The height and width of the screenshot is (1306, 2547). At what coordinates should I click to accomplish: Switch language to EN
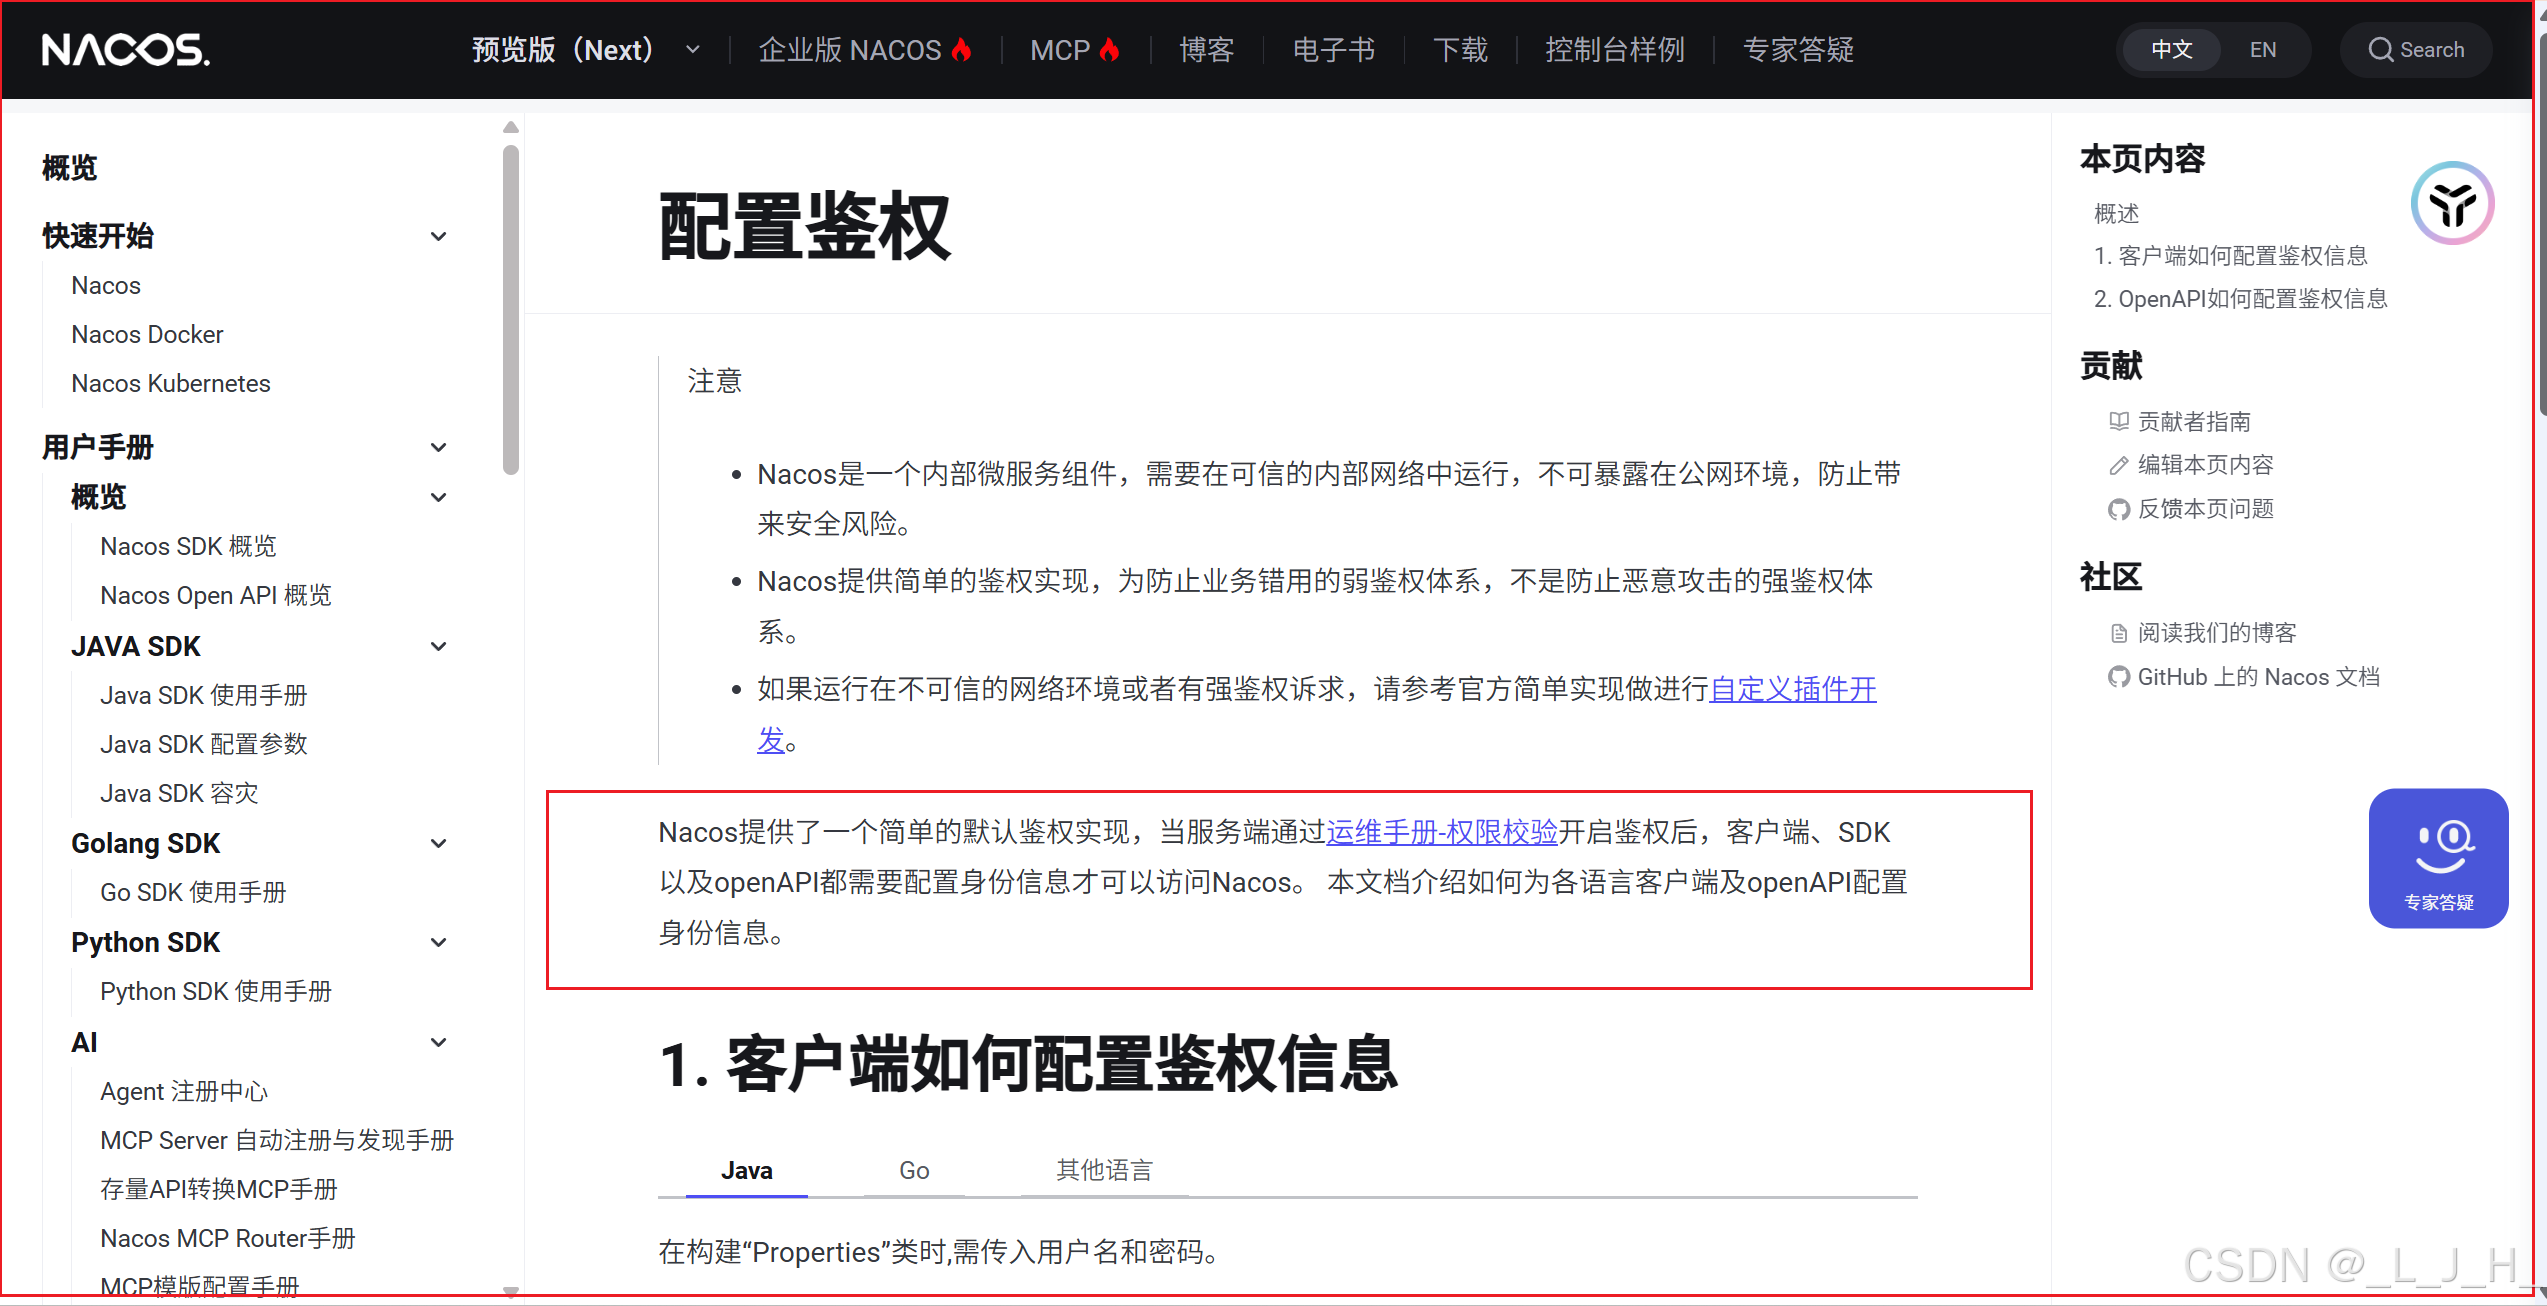click(x=2262, y=49)
